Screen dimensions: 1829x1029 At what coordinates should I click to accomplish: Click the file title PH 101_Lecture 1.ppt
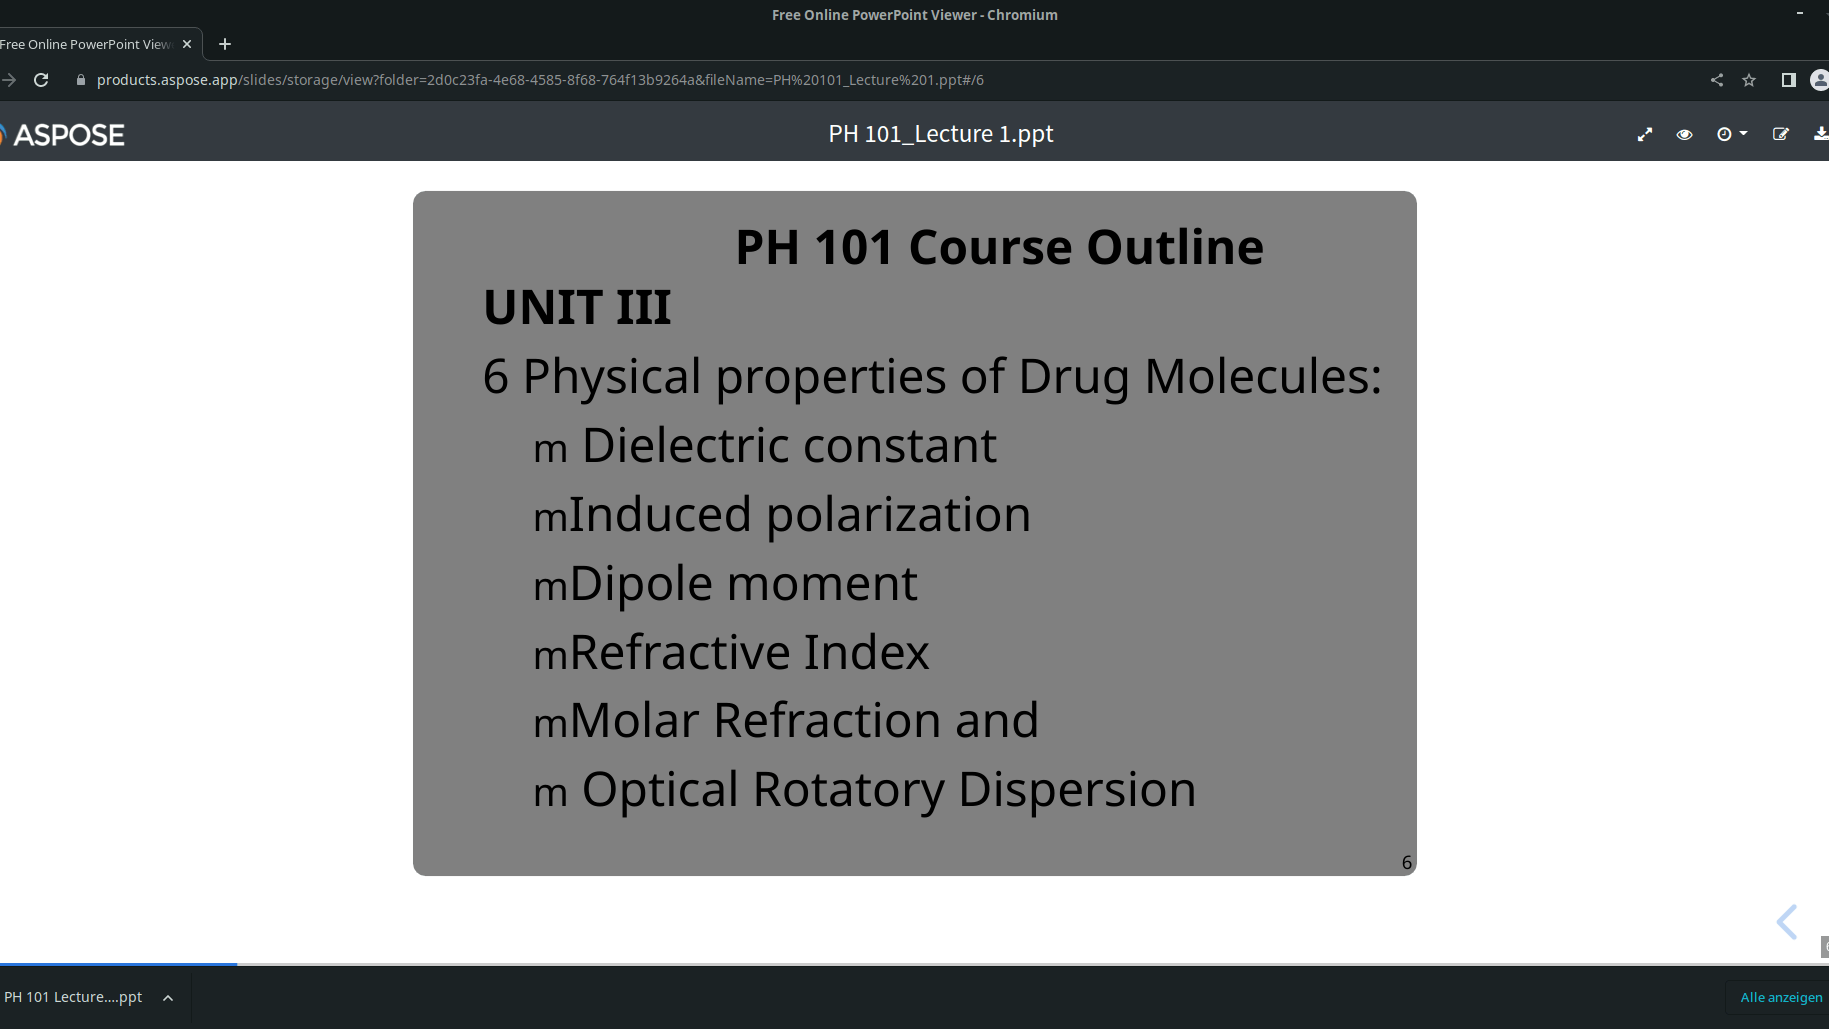(x=941, y=134)
